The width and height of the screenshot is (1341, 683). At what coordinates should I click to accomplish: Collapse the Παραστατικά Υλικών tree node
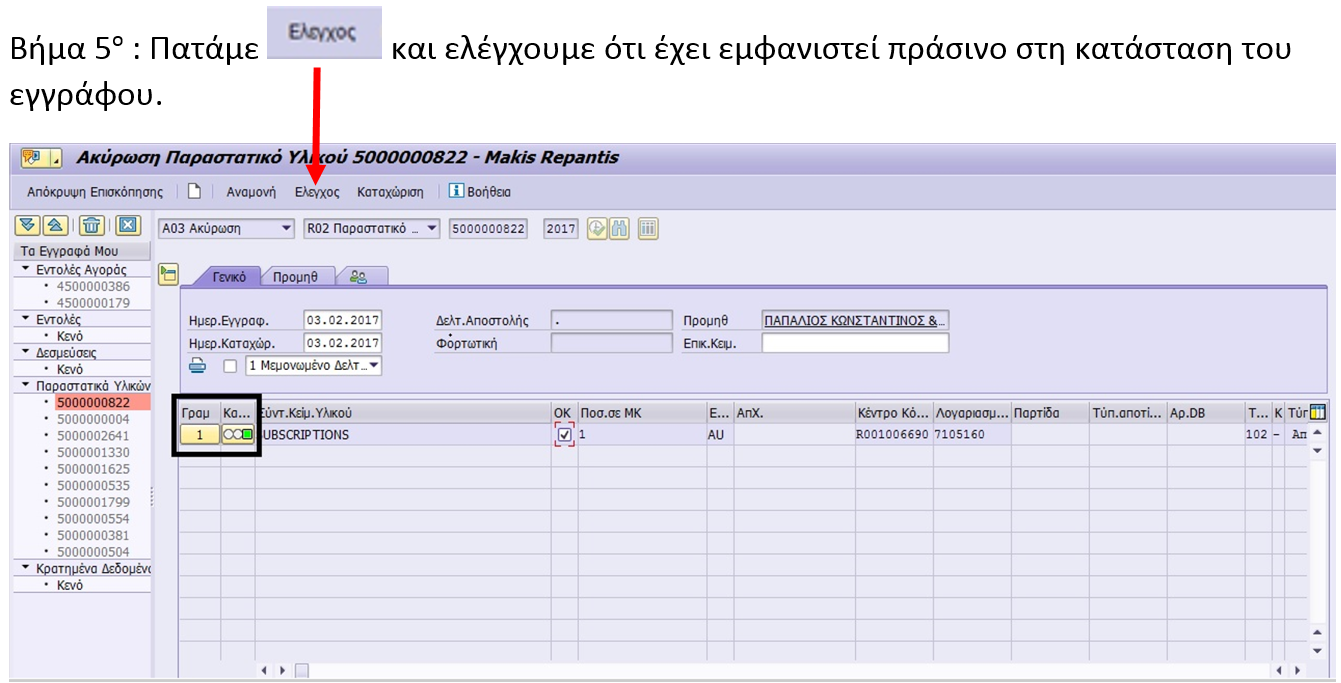tap(26, 385)
